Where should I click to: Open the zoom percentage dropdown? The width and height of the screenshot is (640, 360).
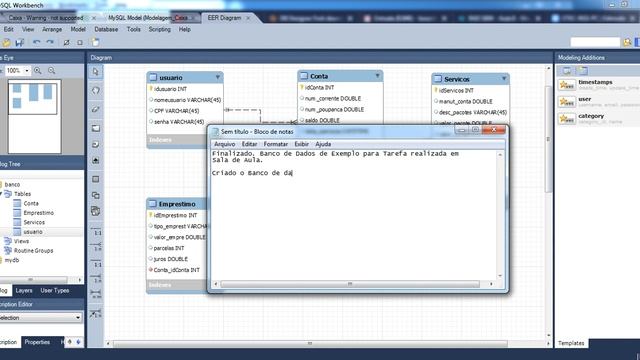[x=27, y=71]
